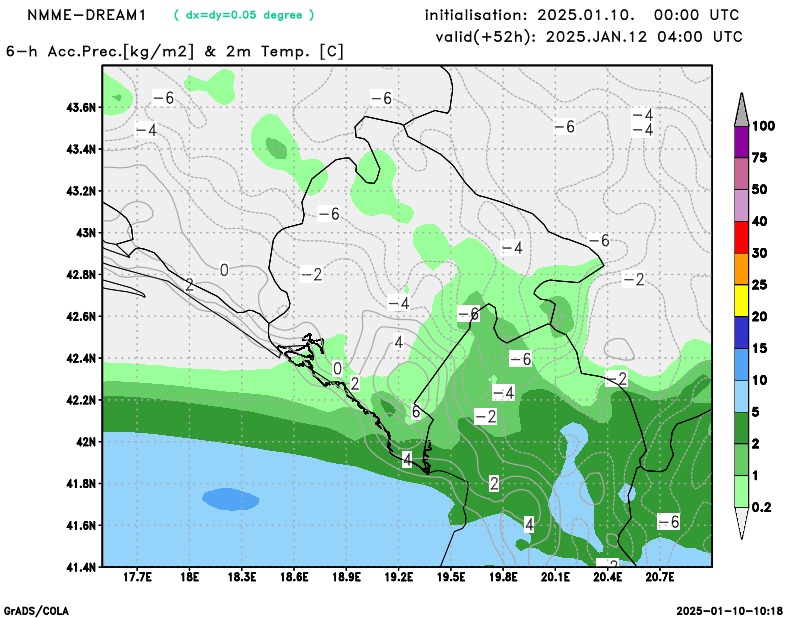Click the 18.6E longitude axis label

pyautogui.click(x=294, y=577)
